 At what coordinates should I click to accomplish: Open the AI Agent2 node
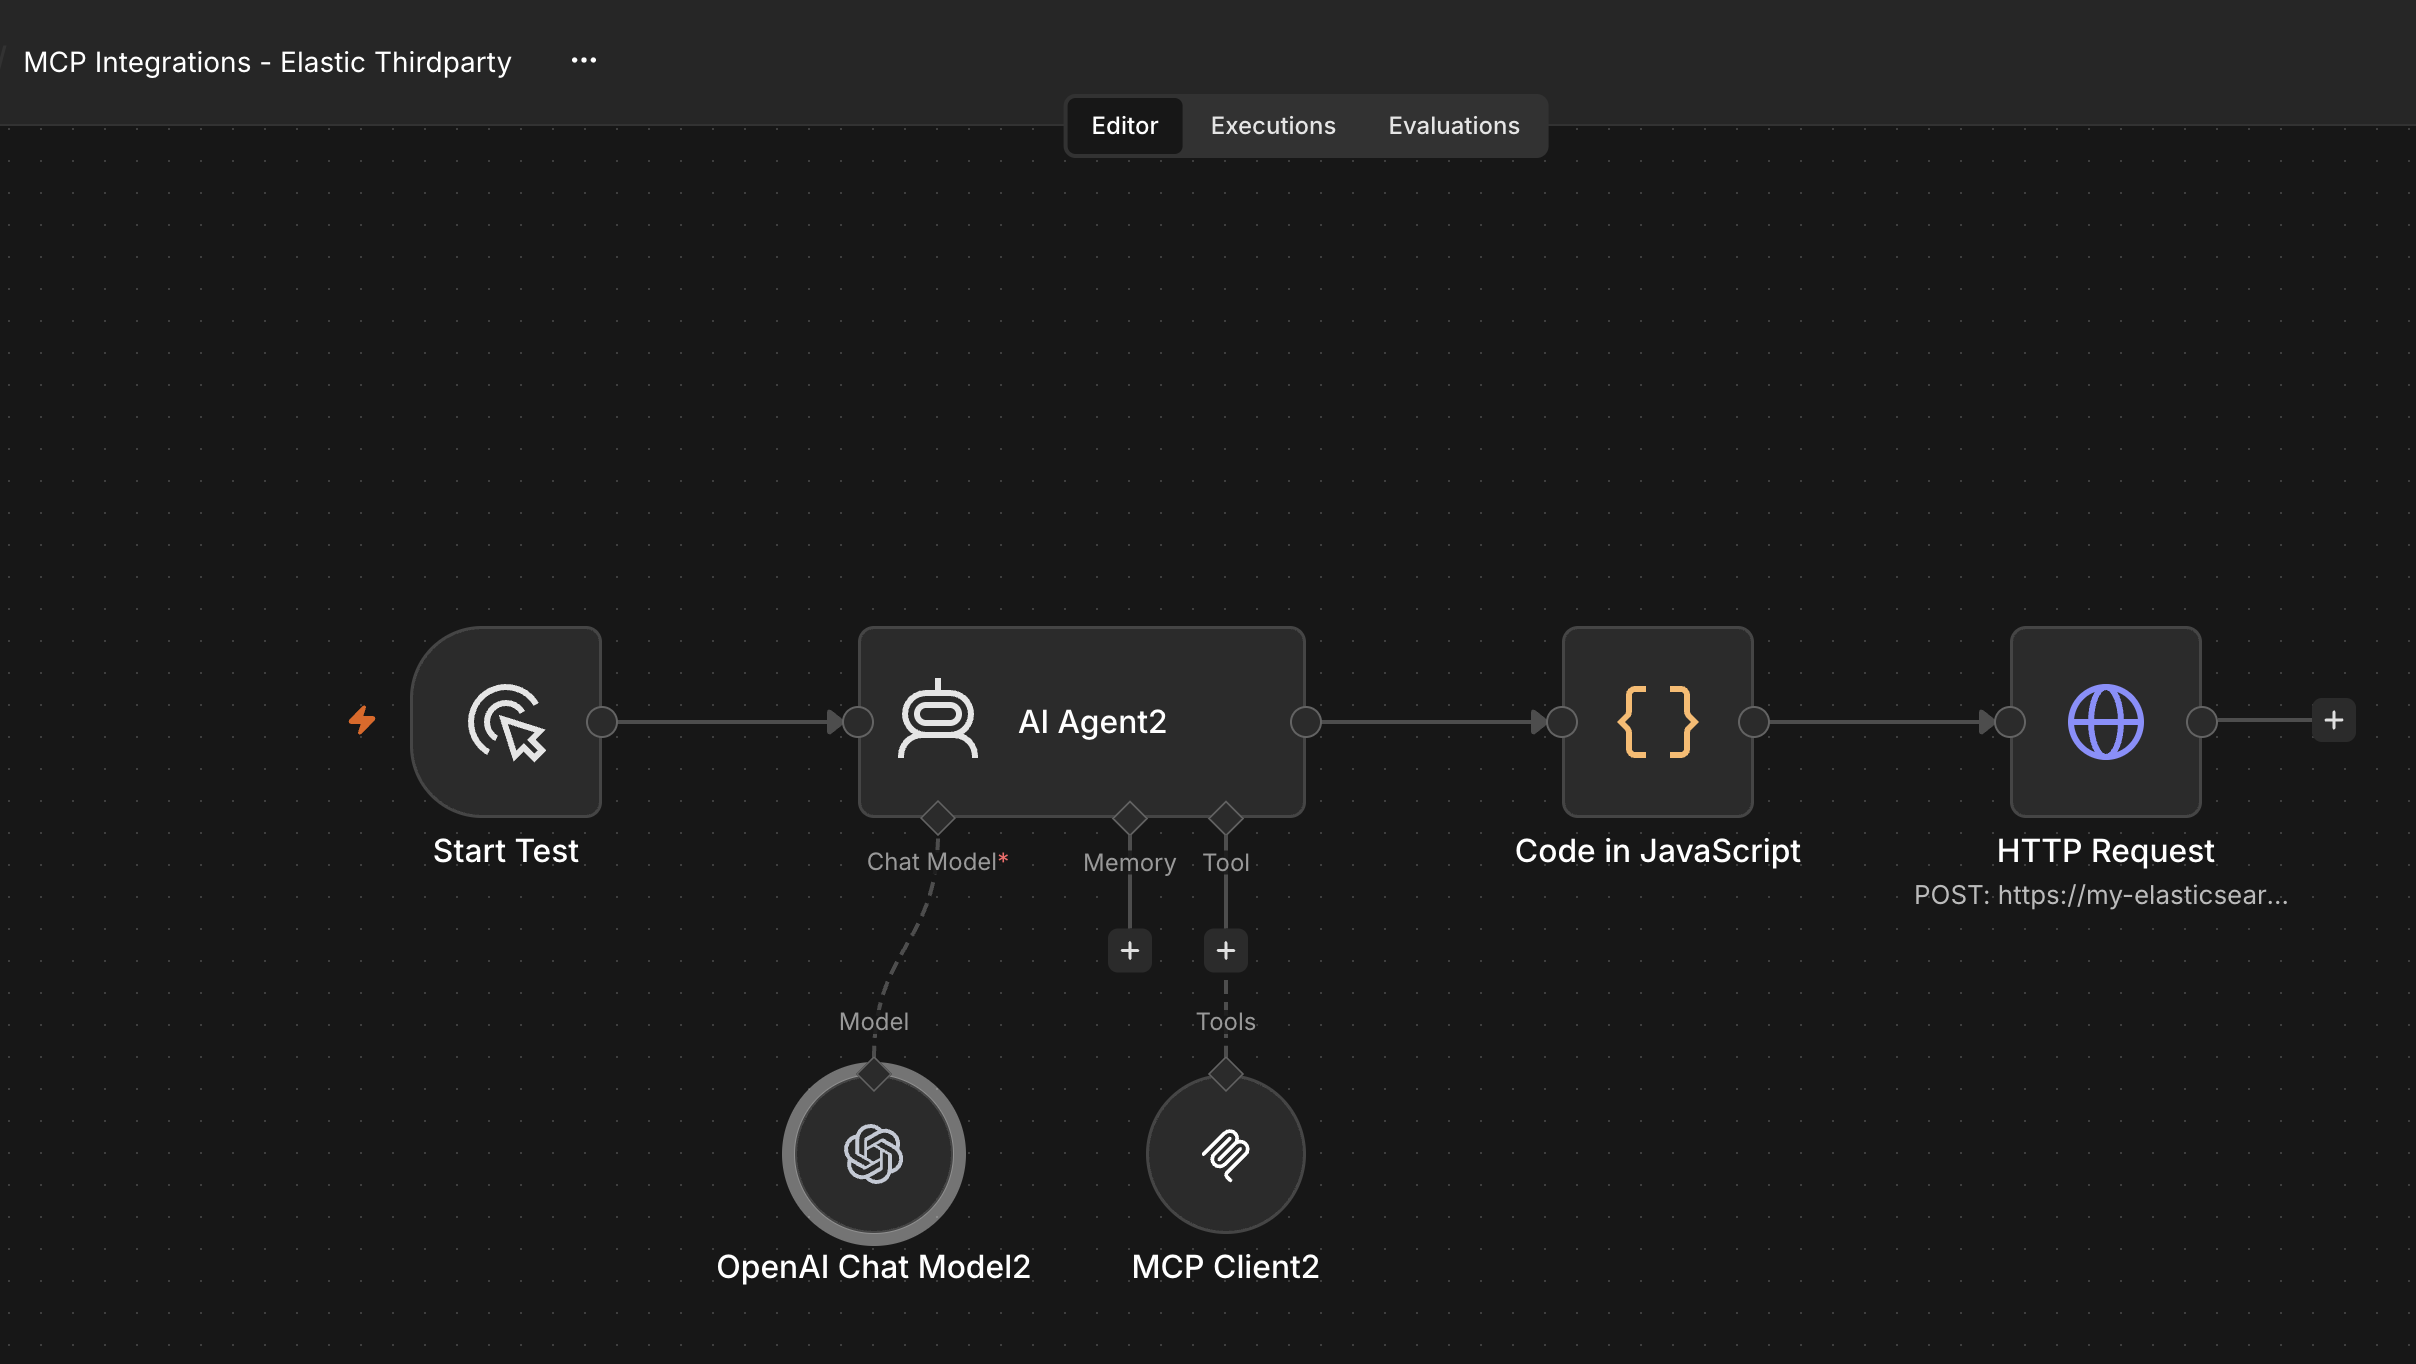pyautogui.click(x=1081, y=721)
